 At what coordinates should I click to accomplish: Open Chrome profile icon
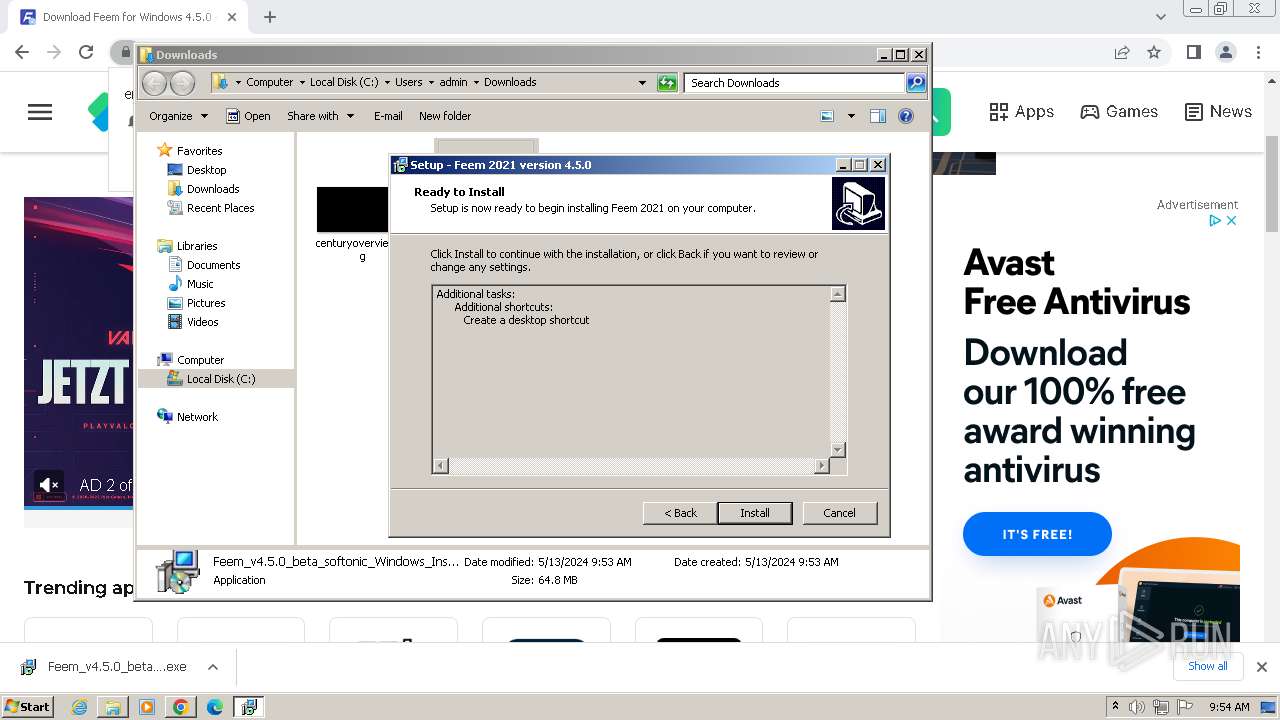(1226, 52)
